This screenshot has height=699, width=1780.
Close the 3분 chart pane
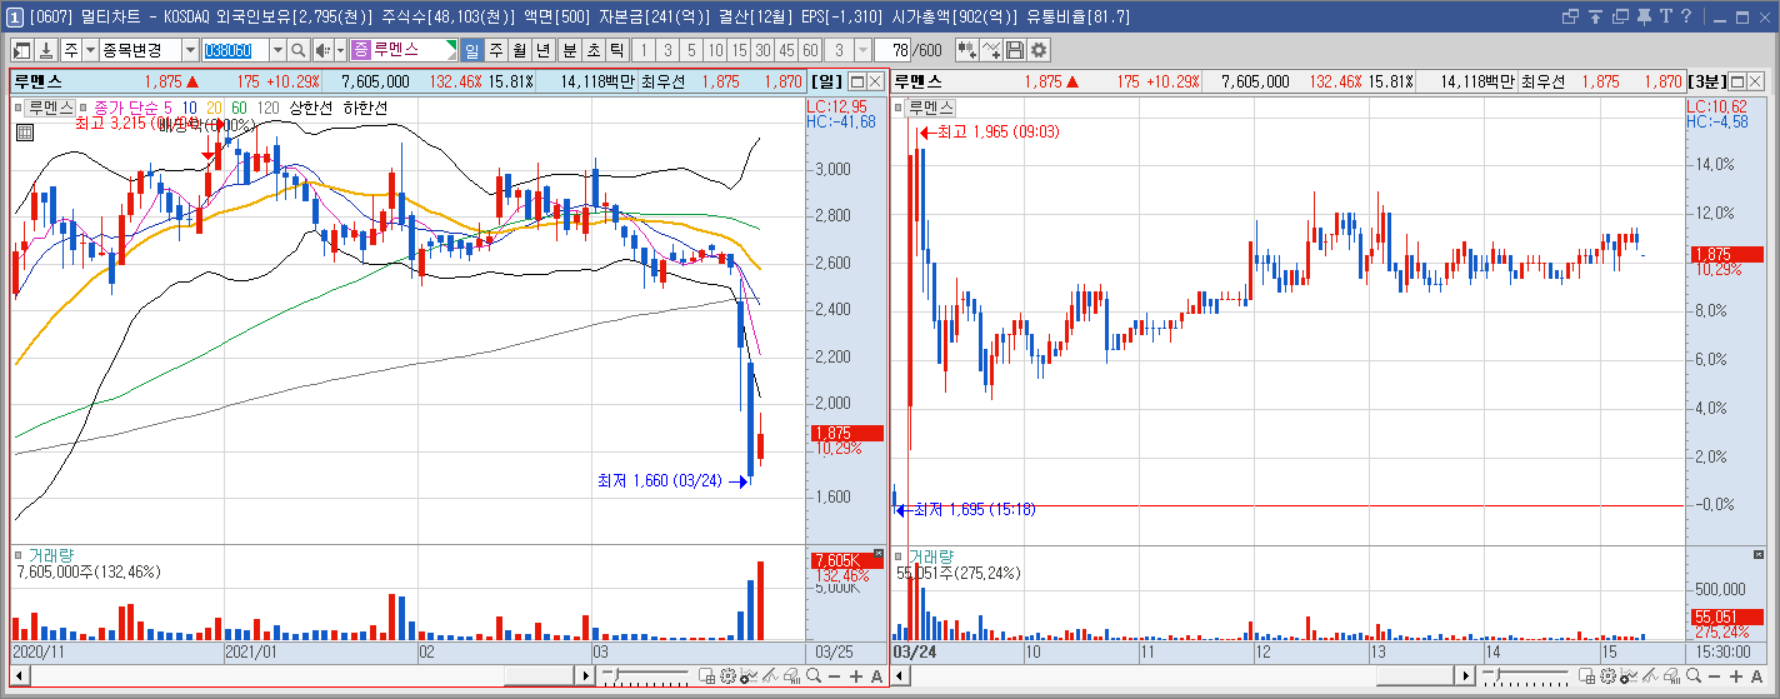pyautogui.click(x=1755, y=82)
